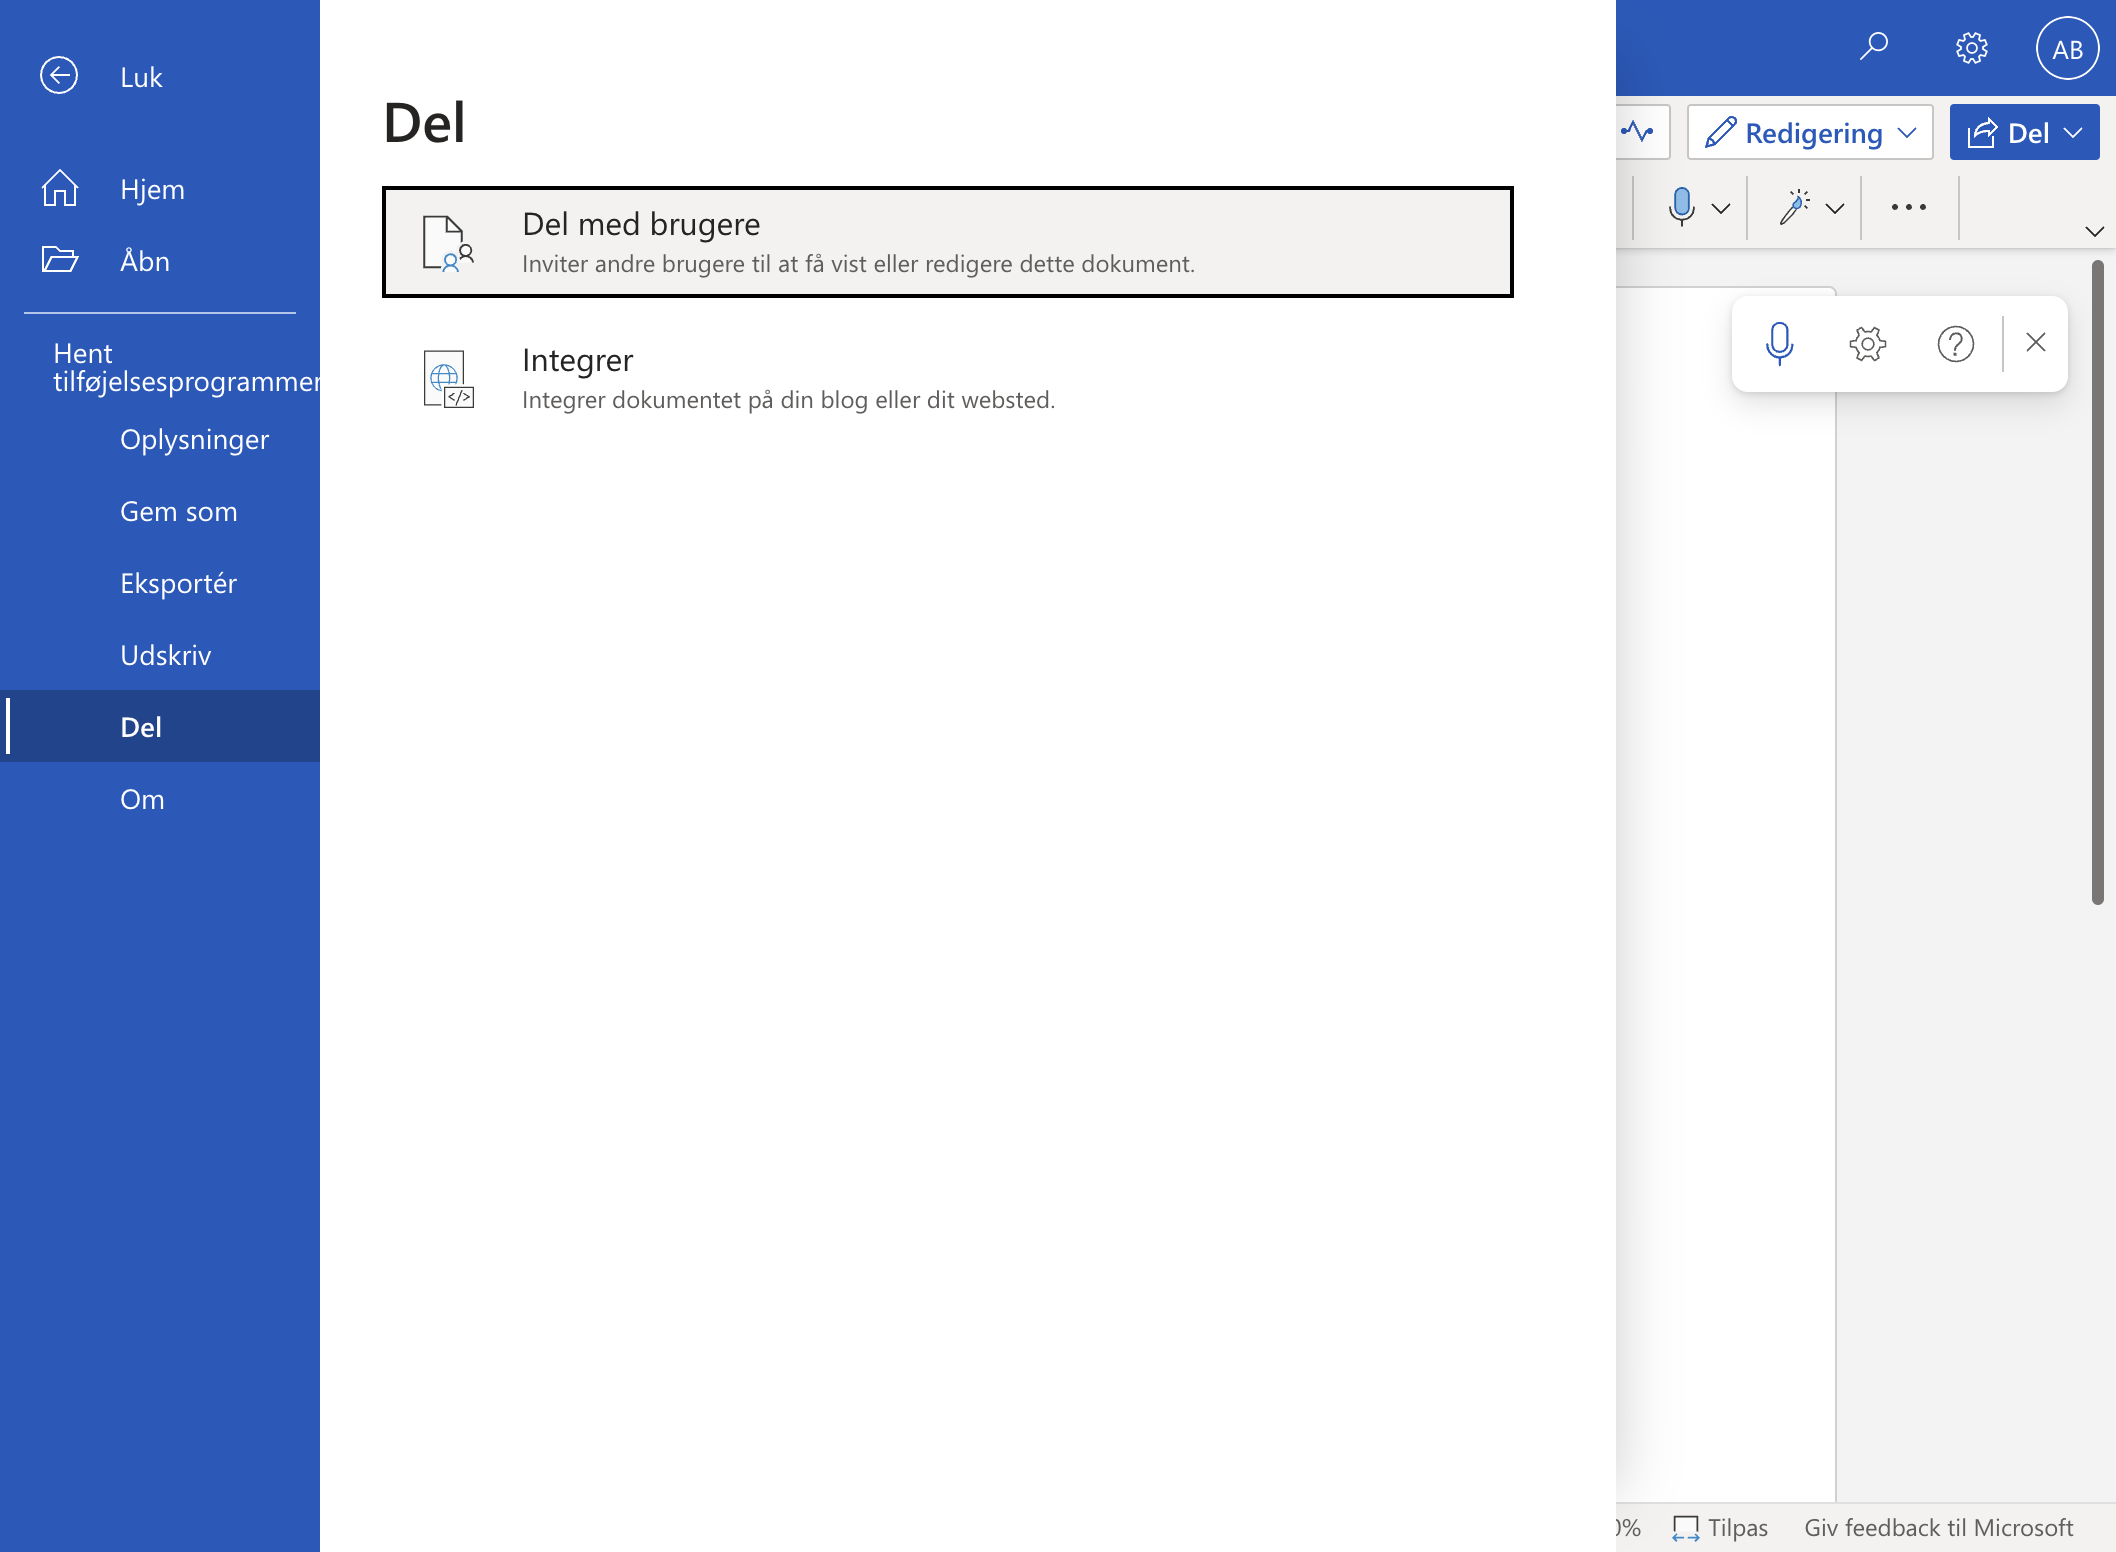
Task: Open dictation settings gear
Action: (1867, 343)
